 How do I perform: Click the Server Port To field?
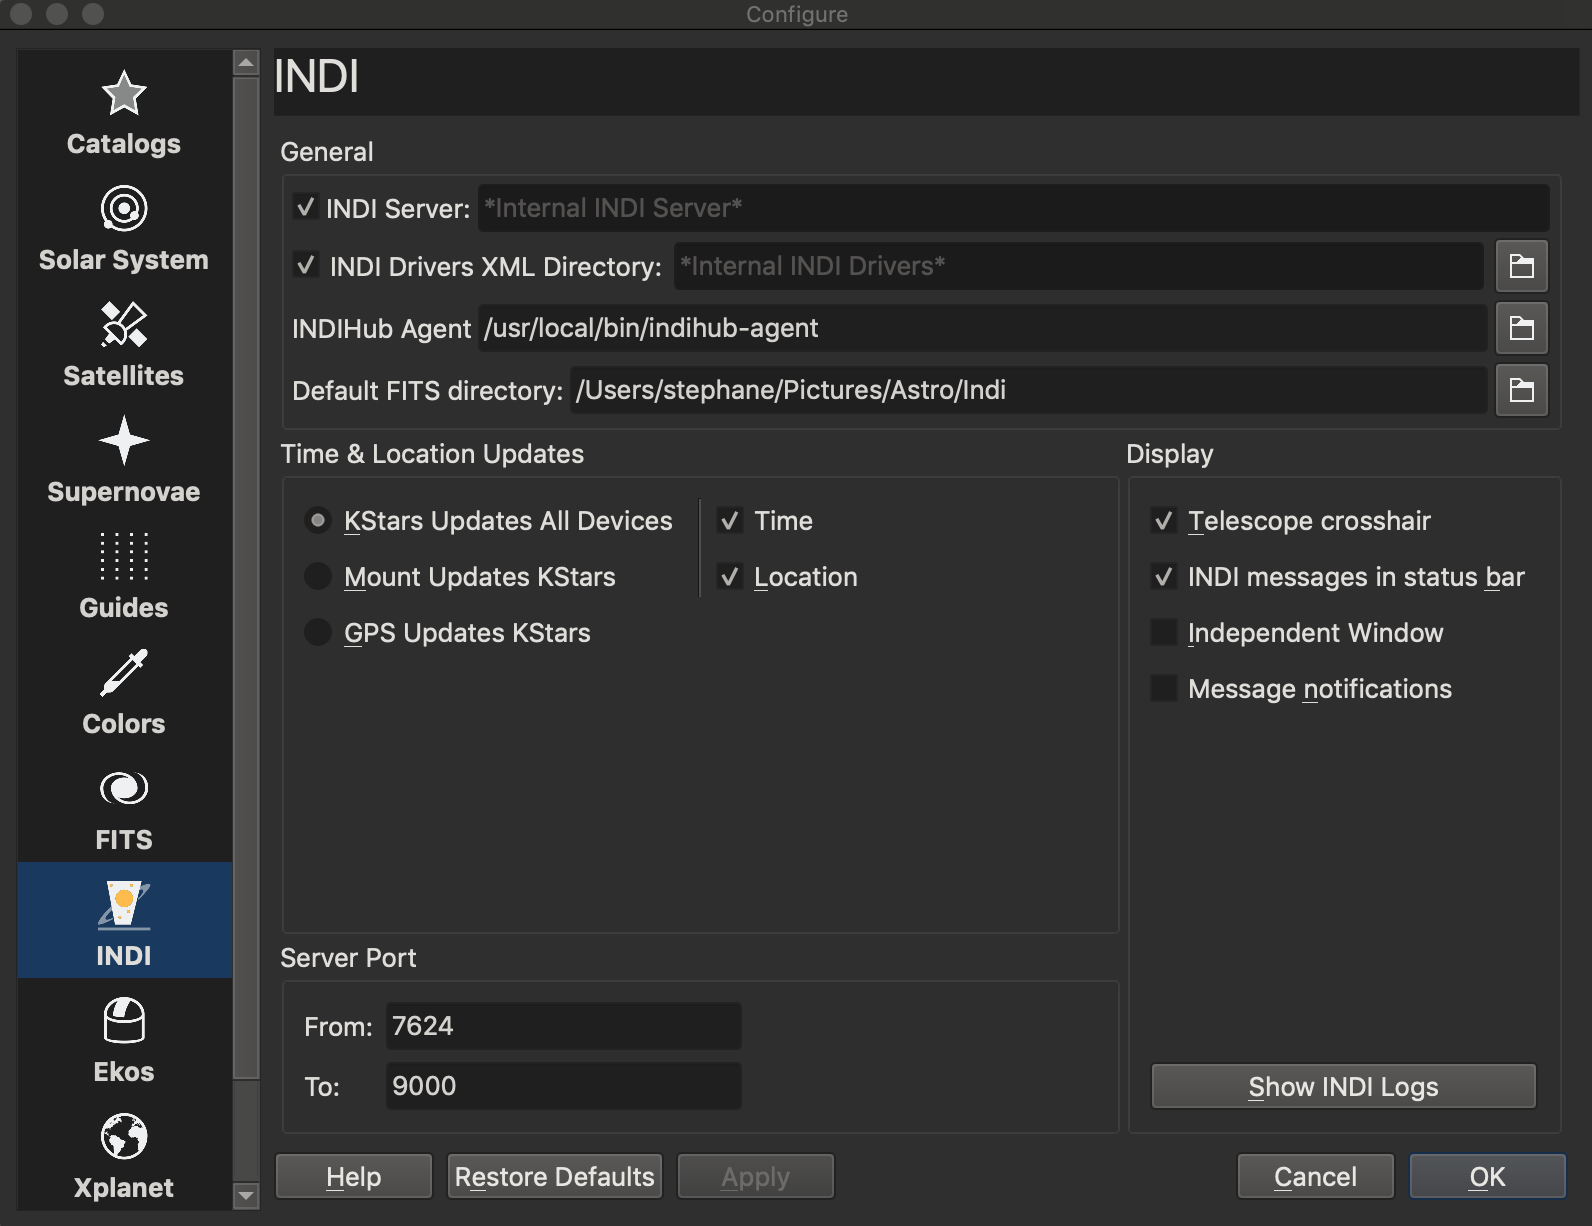[564, 1086]
